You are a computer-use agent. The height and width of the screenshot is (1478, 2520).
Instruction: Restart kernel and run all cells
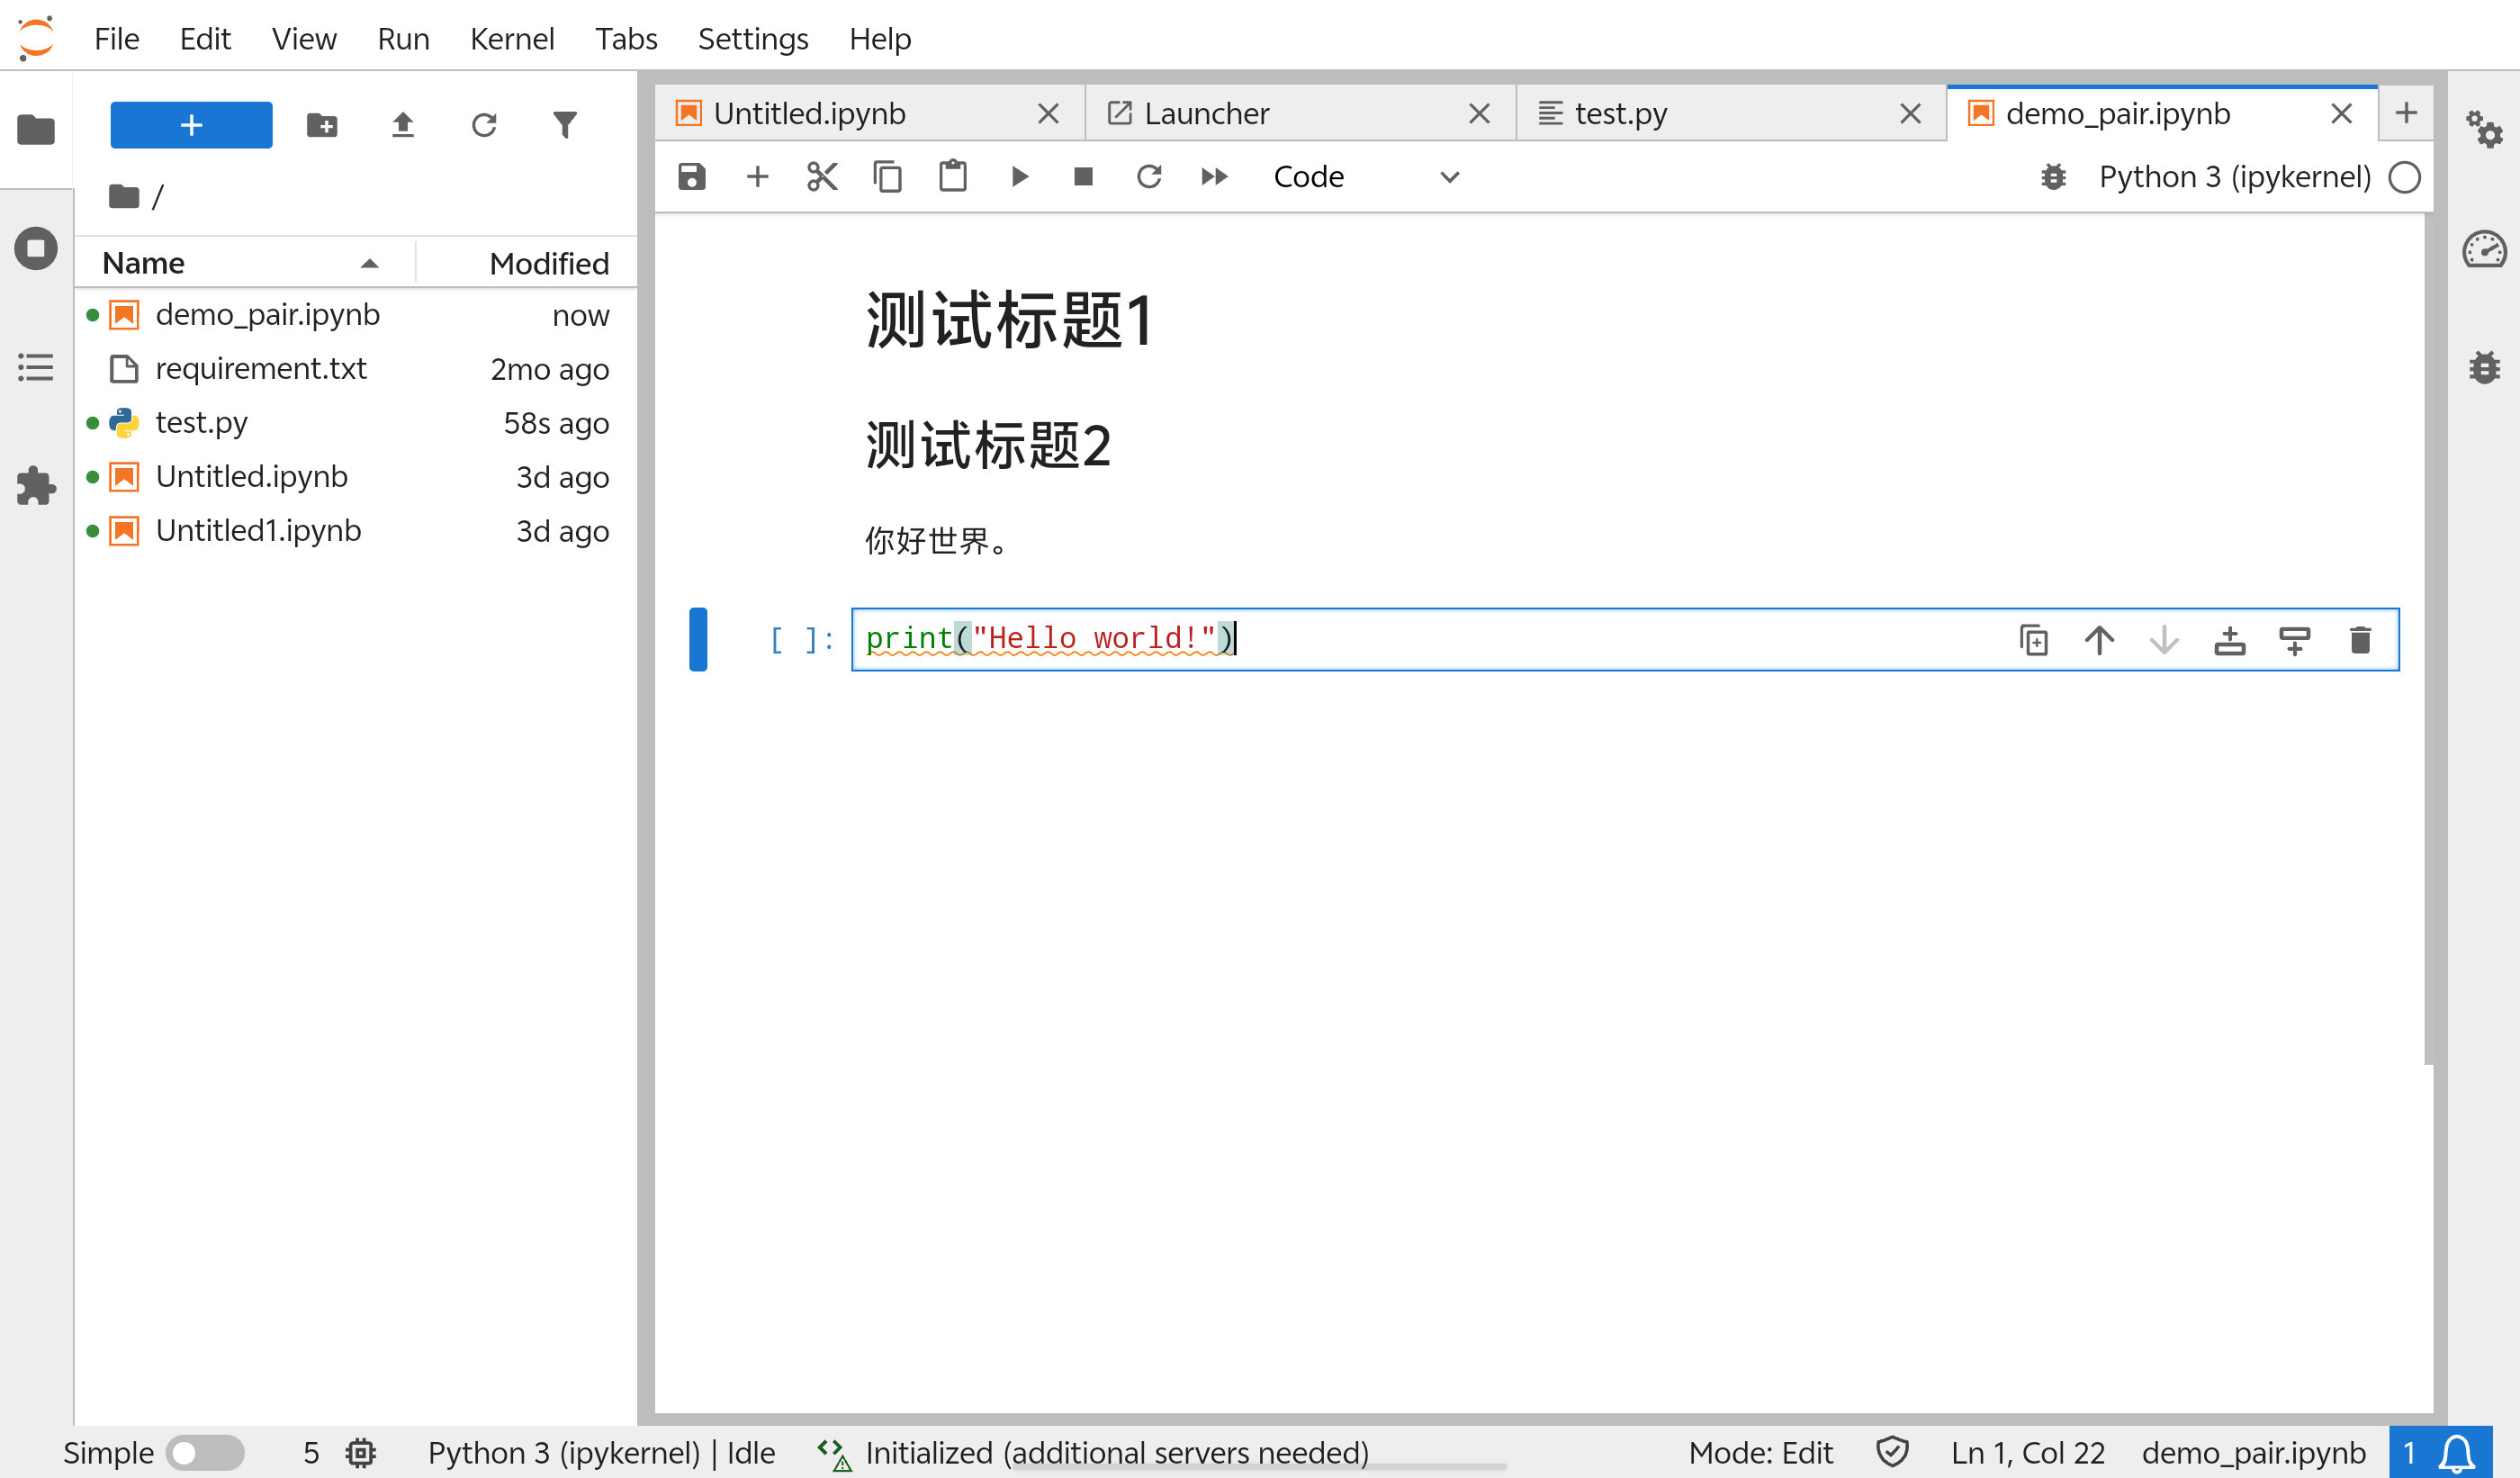click(1214, 177)
